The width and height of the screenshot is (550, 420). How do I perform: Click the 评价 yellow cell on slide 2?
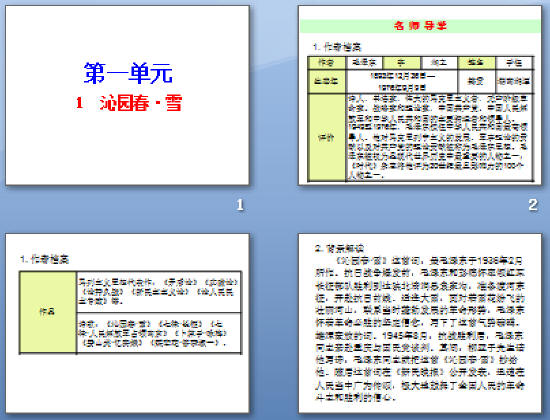[x=326, y=138]
